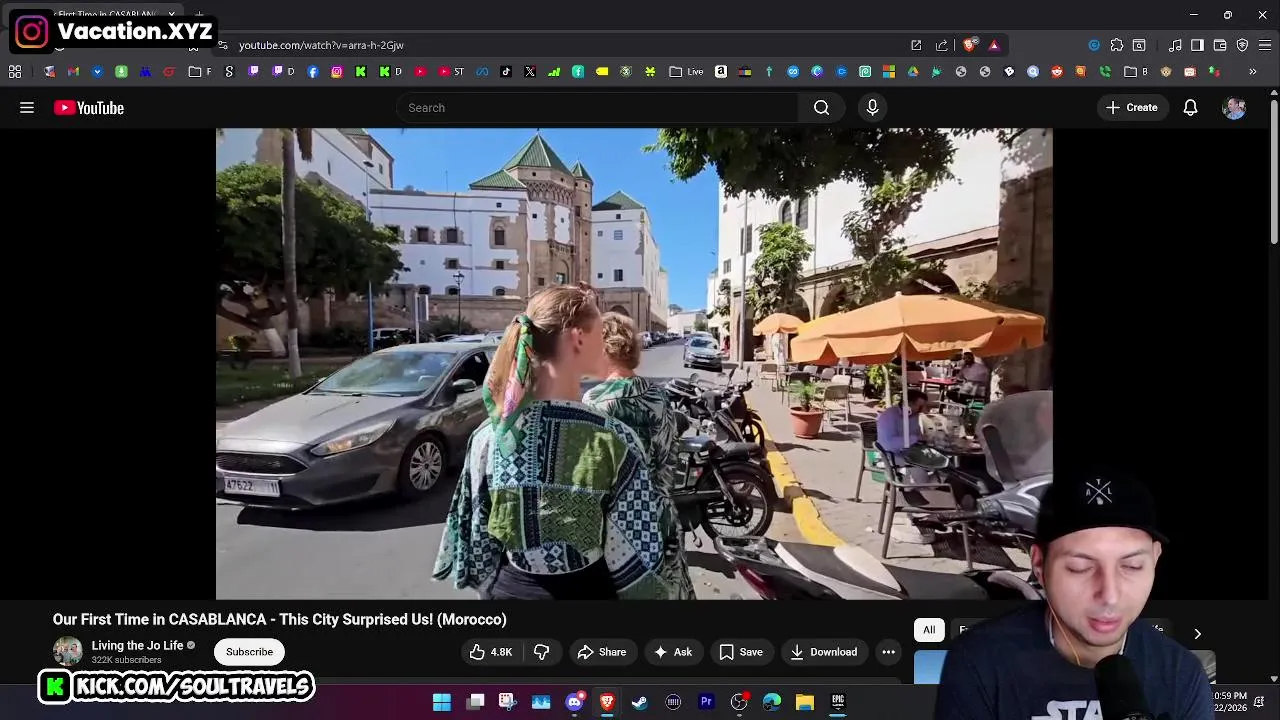
Task: Subscribe to Living the Jo Life
Action: pos(249,652)
